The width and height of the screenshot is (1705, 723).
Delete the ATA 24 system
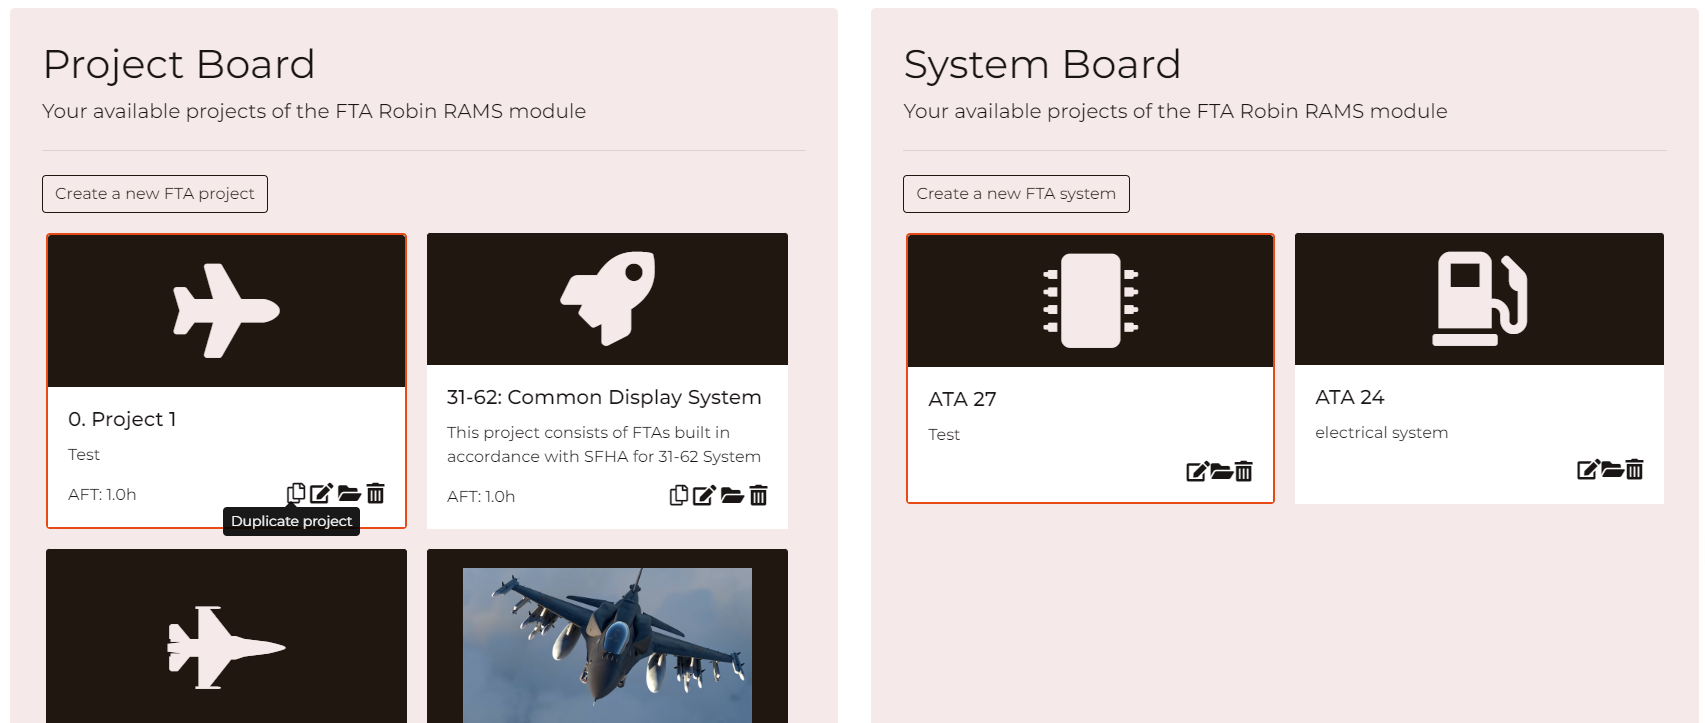1635,469
